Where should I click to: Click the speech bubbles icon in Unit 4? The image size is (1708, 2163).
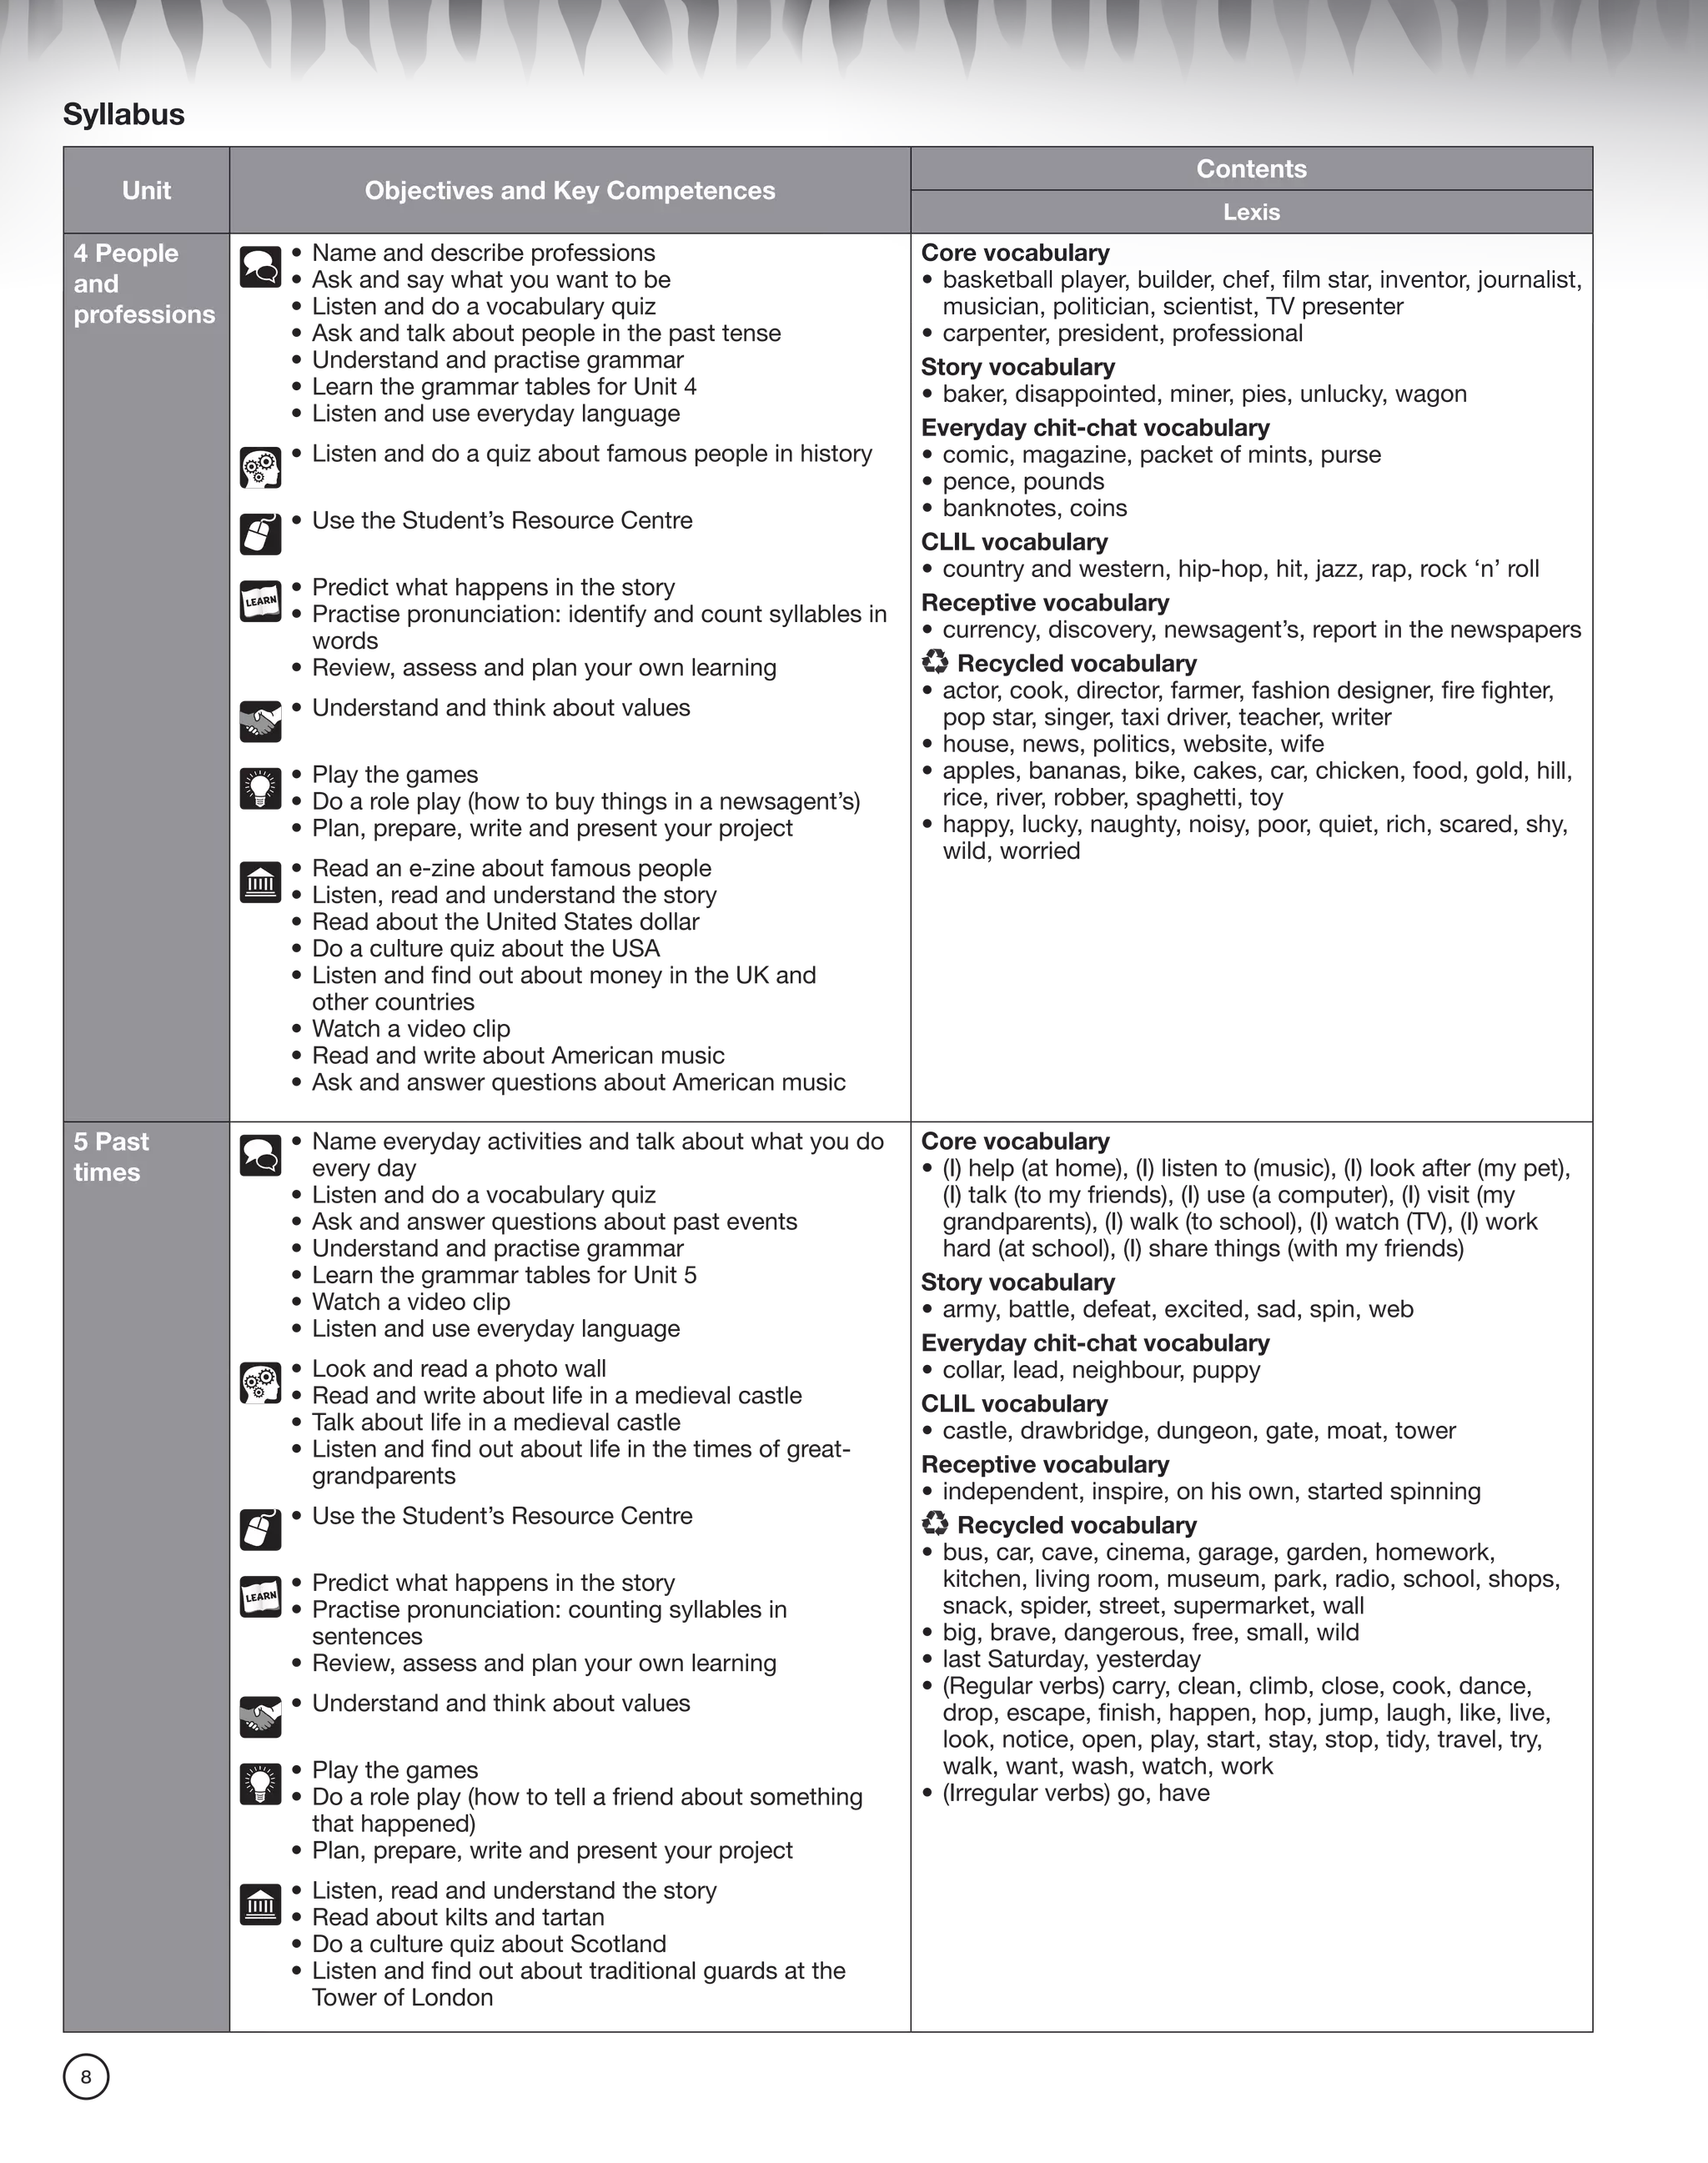[x=261, y=268]
